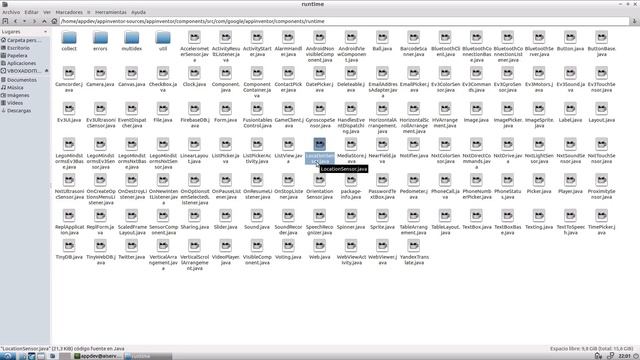Select the YandexTranslate.java file

[x=413, y=252]
